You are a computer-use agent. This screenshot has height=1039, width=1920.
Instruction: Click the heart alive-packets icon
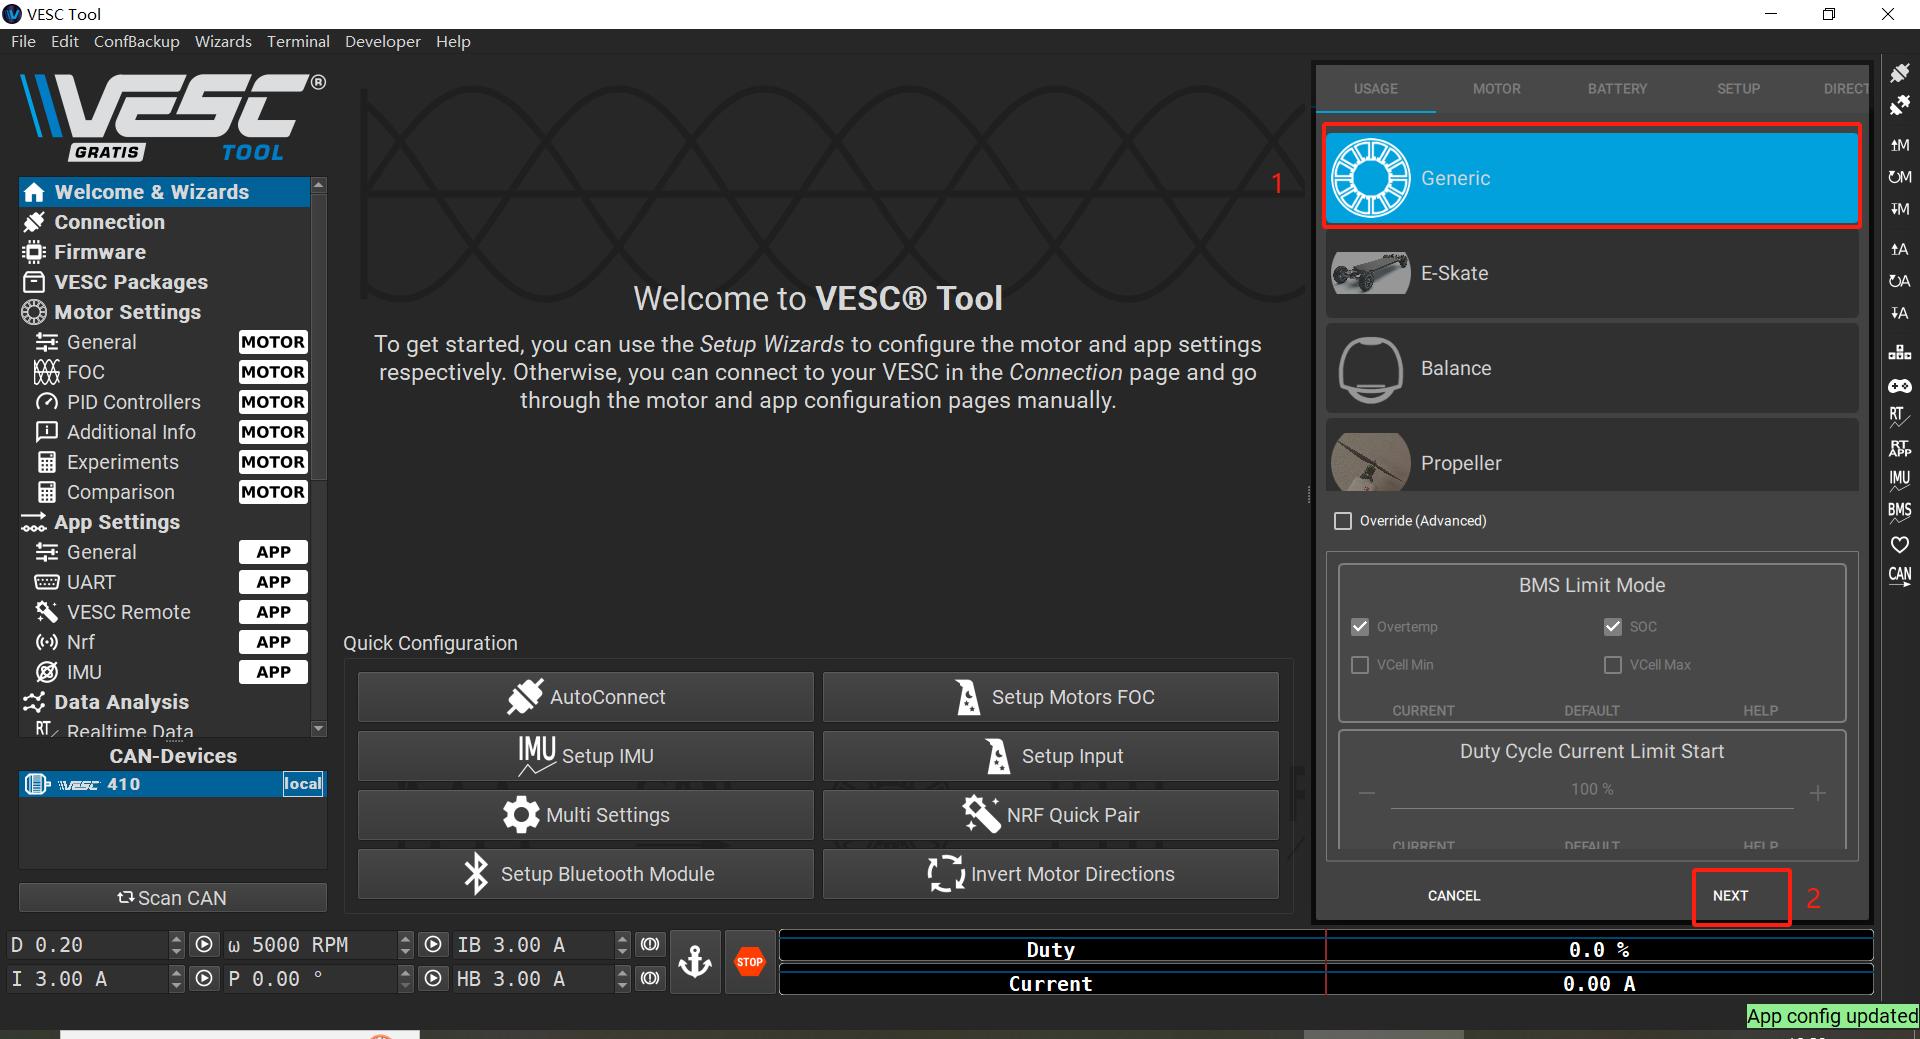(x=1899, y=545)
